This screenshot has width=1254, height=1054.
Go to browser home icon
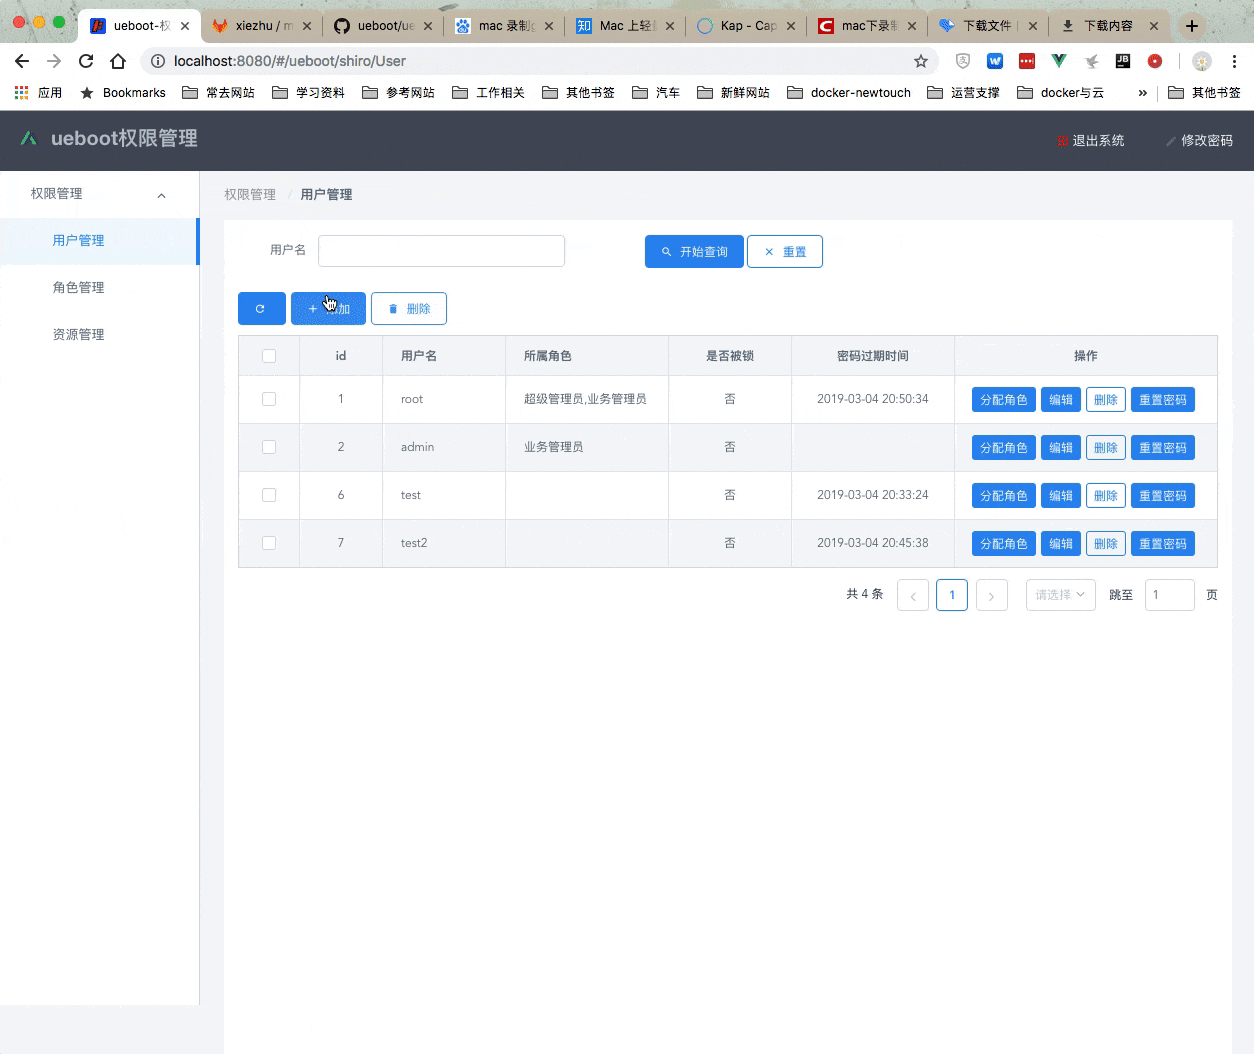(x=118, y=61)
